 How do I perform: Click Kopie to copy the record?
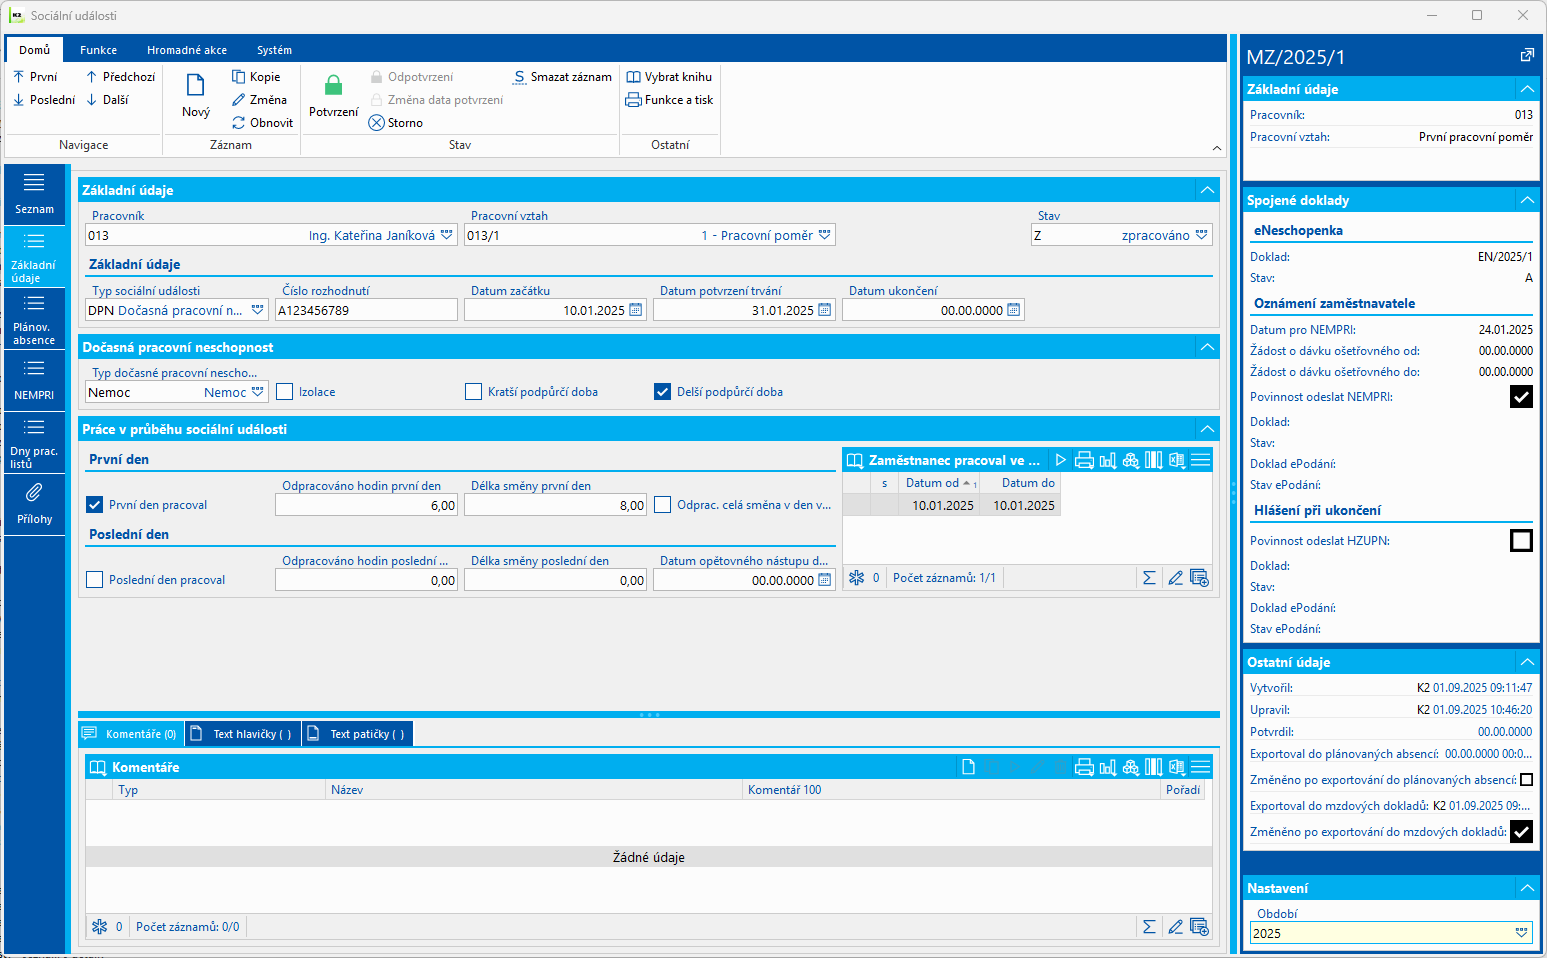(x=256, y=77)
